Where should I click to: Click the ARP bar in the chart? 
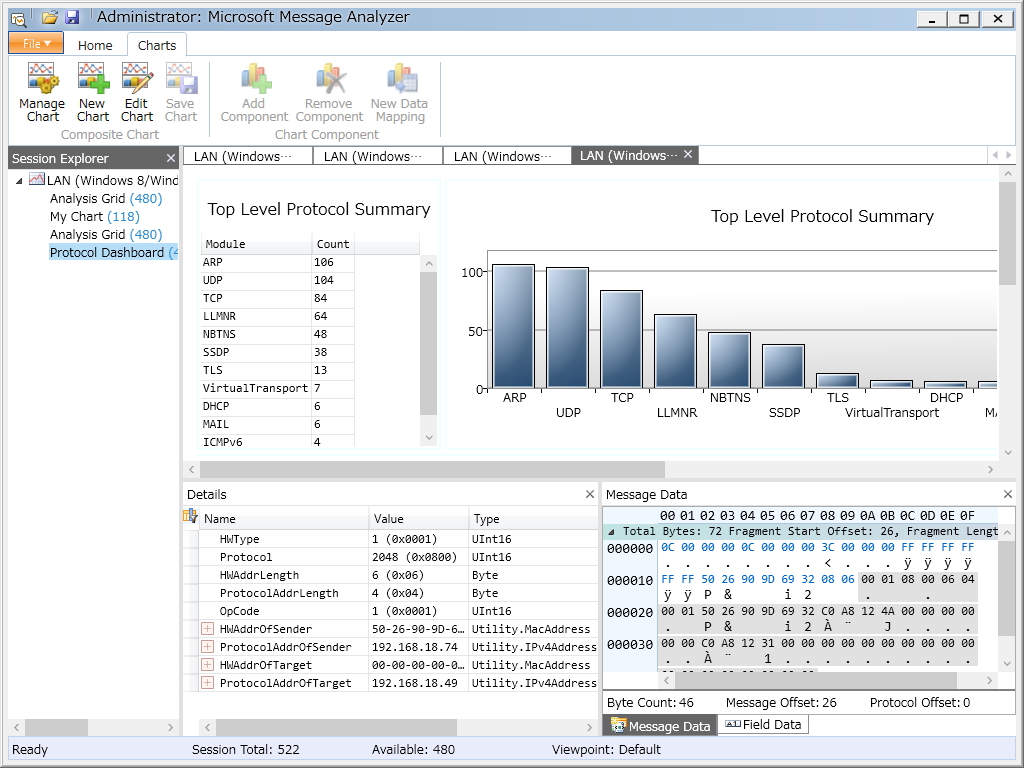coord(513,326)
